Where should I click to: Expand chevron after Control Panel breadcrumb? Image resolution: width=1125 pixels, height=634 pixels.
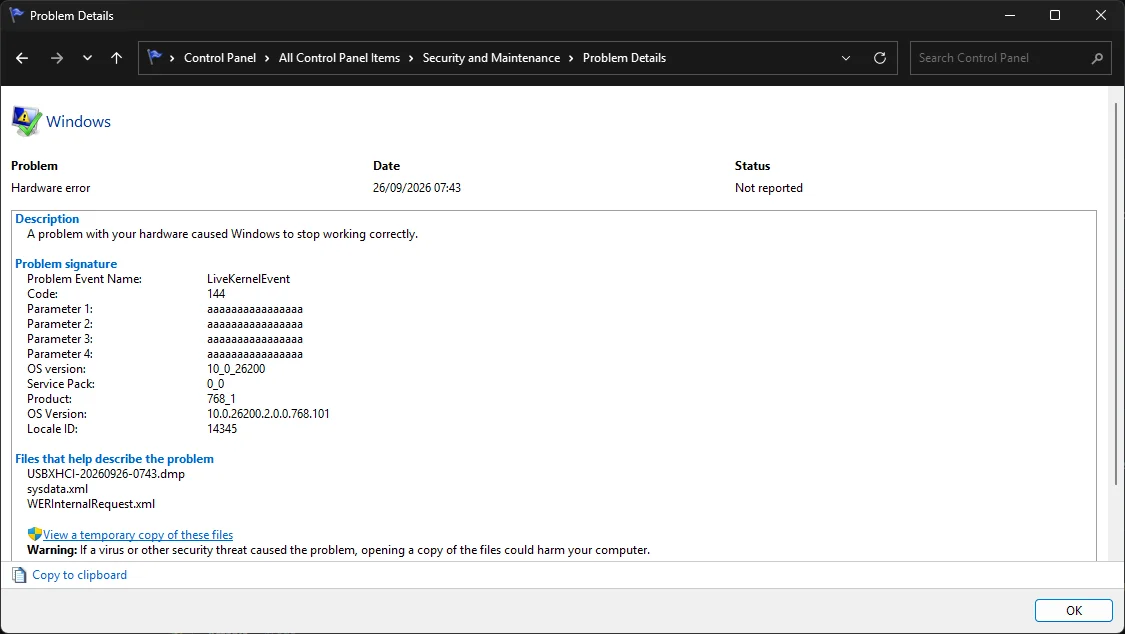(267, 58)
